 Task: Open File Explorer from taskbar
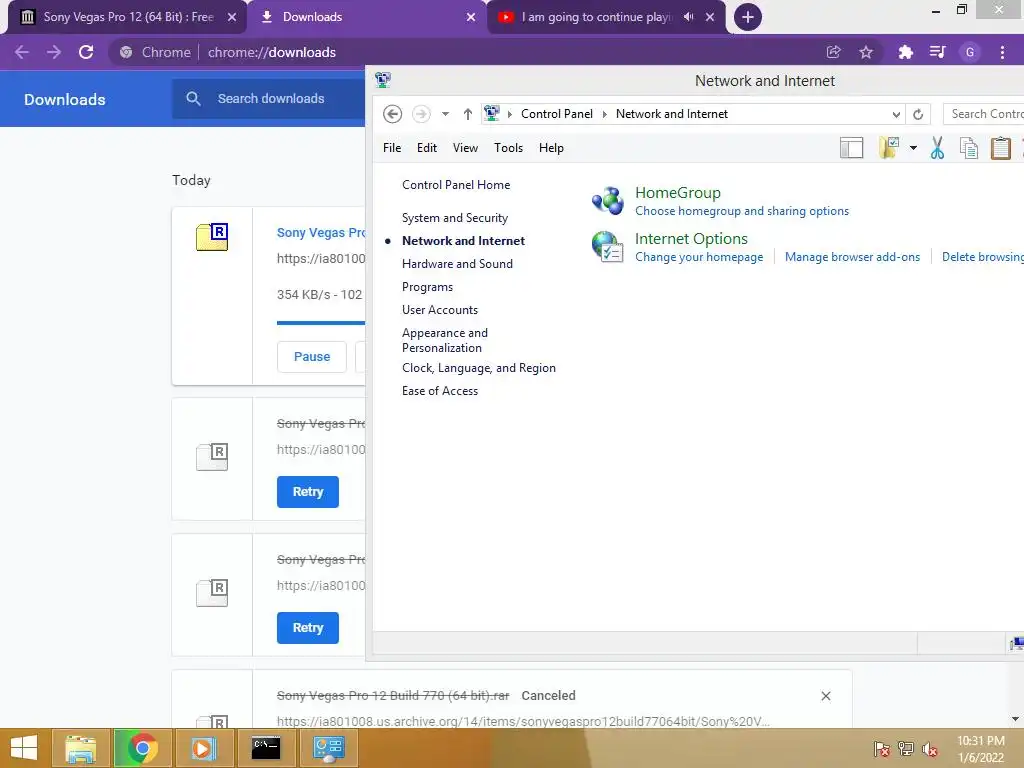[80, 748]
